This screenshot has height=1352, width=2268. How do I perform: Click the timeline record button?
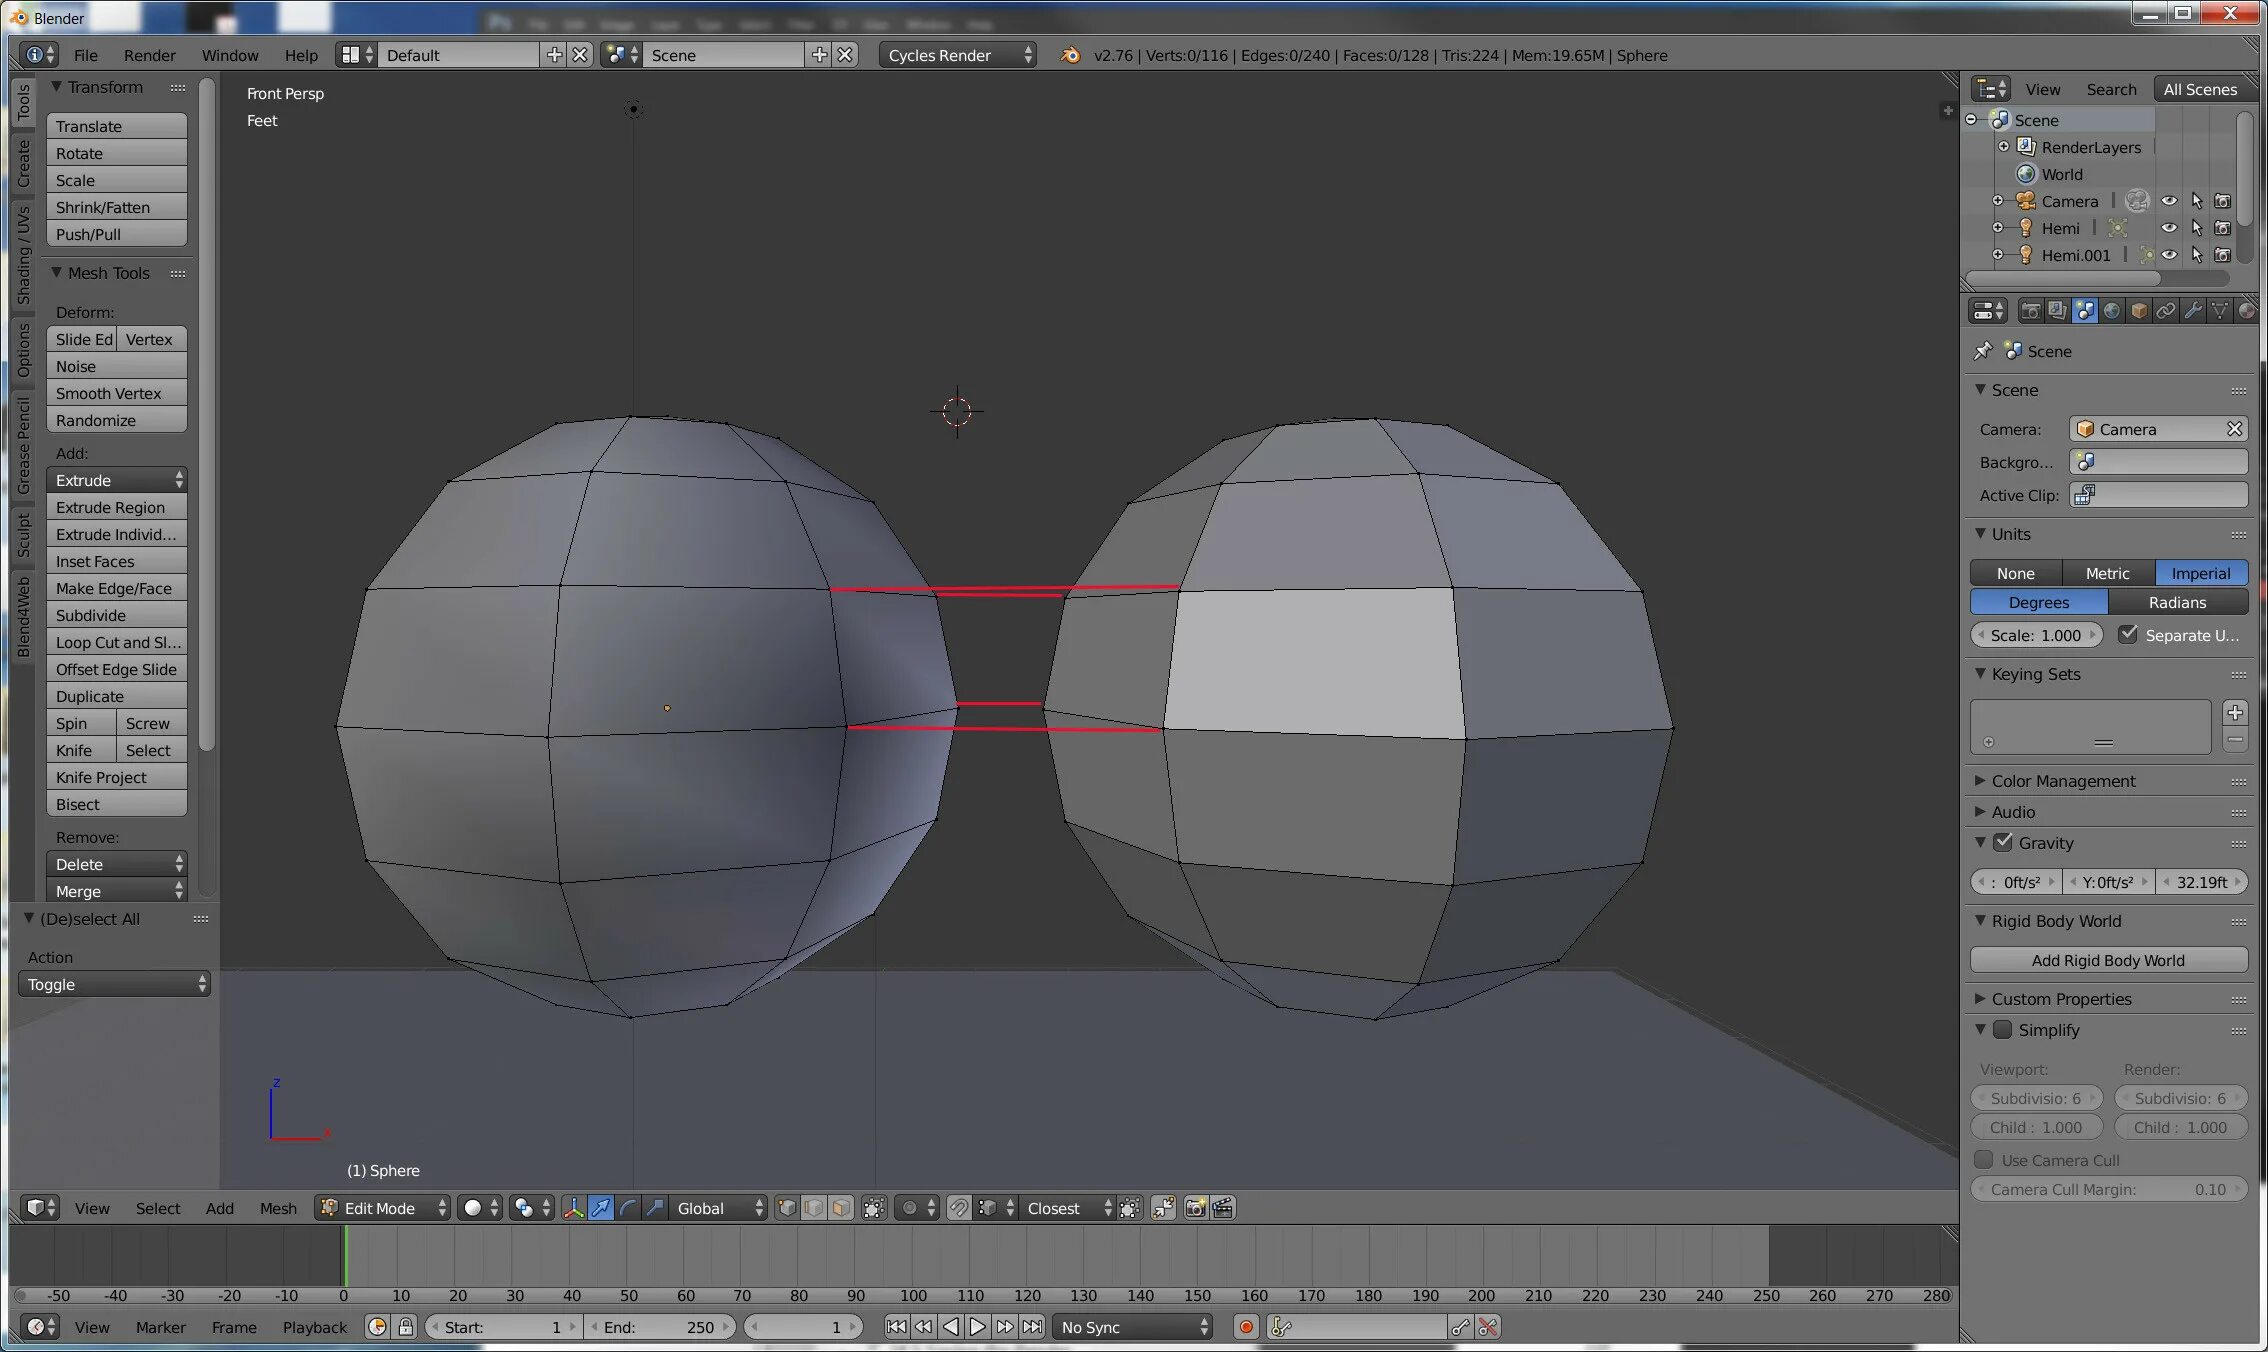point(1246,1327)
